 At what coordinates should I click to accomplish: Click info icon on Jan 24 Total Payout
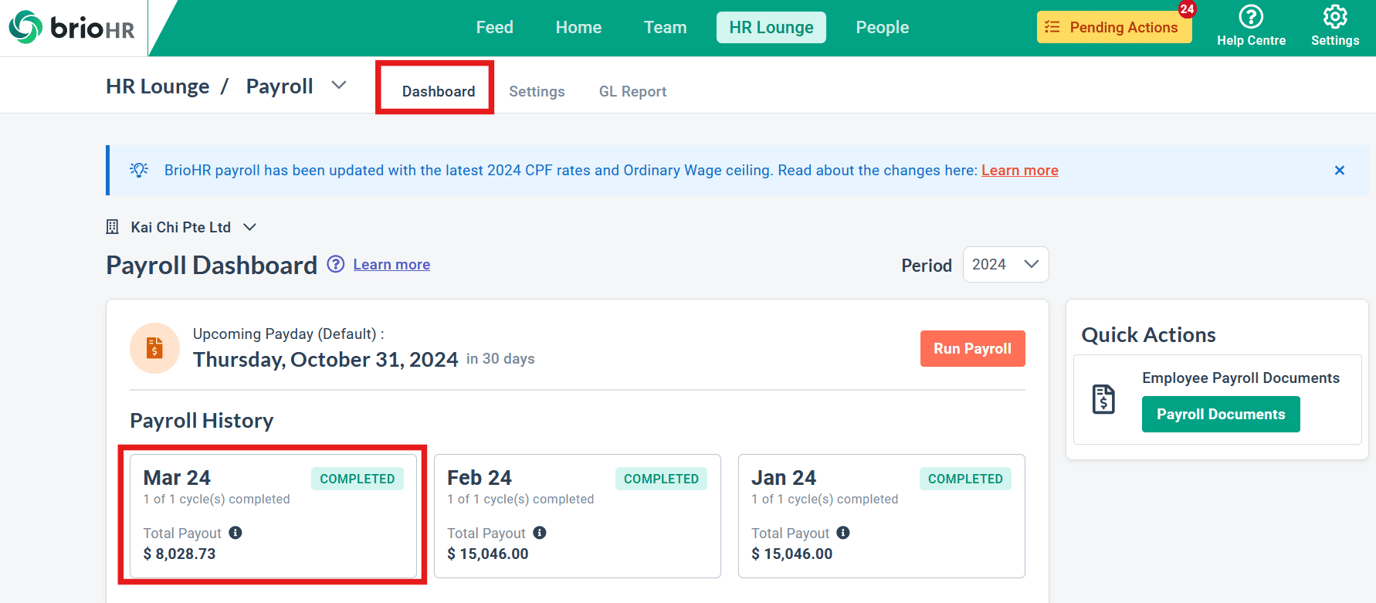(x=843, y=533)
